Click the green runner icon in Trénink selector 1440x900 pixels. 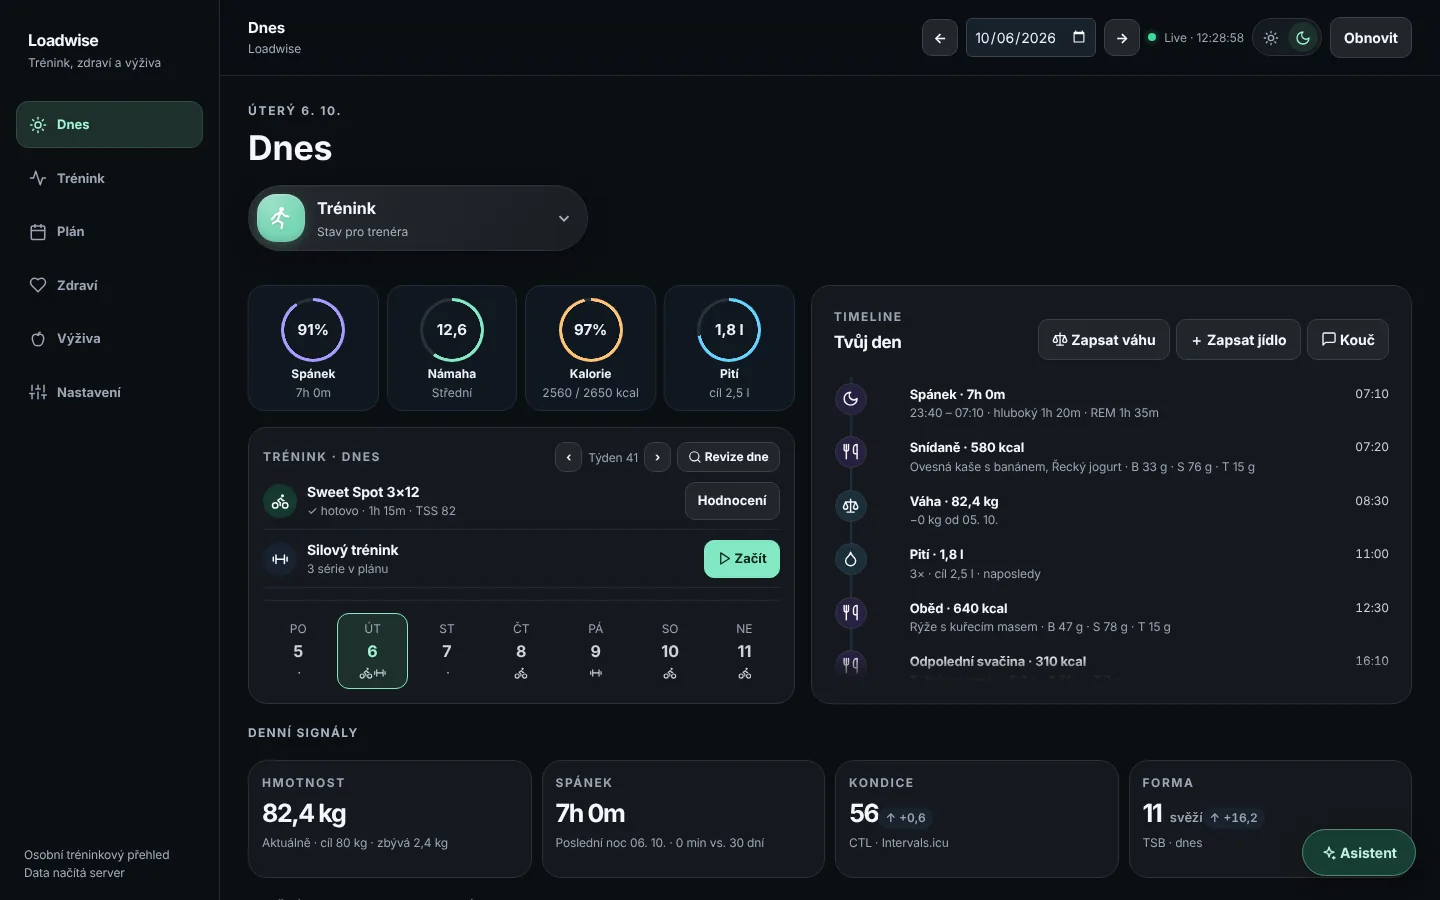281,218
